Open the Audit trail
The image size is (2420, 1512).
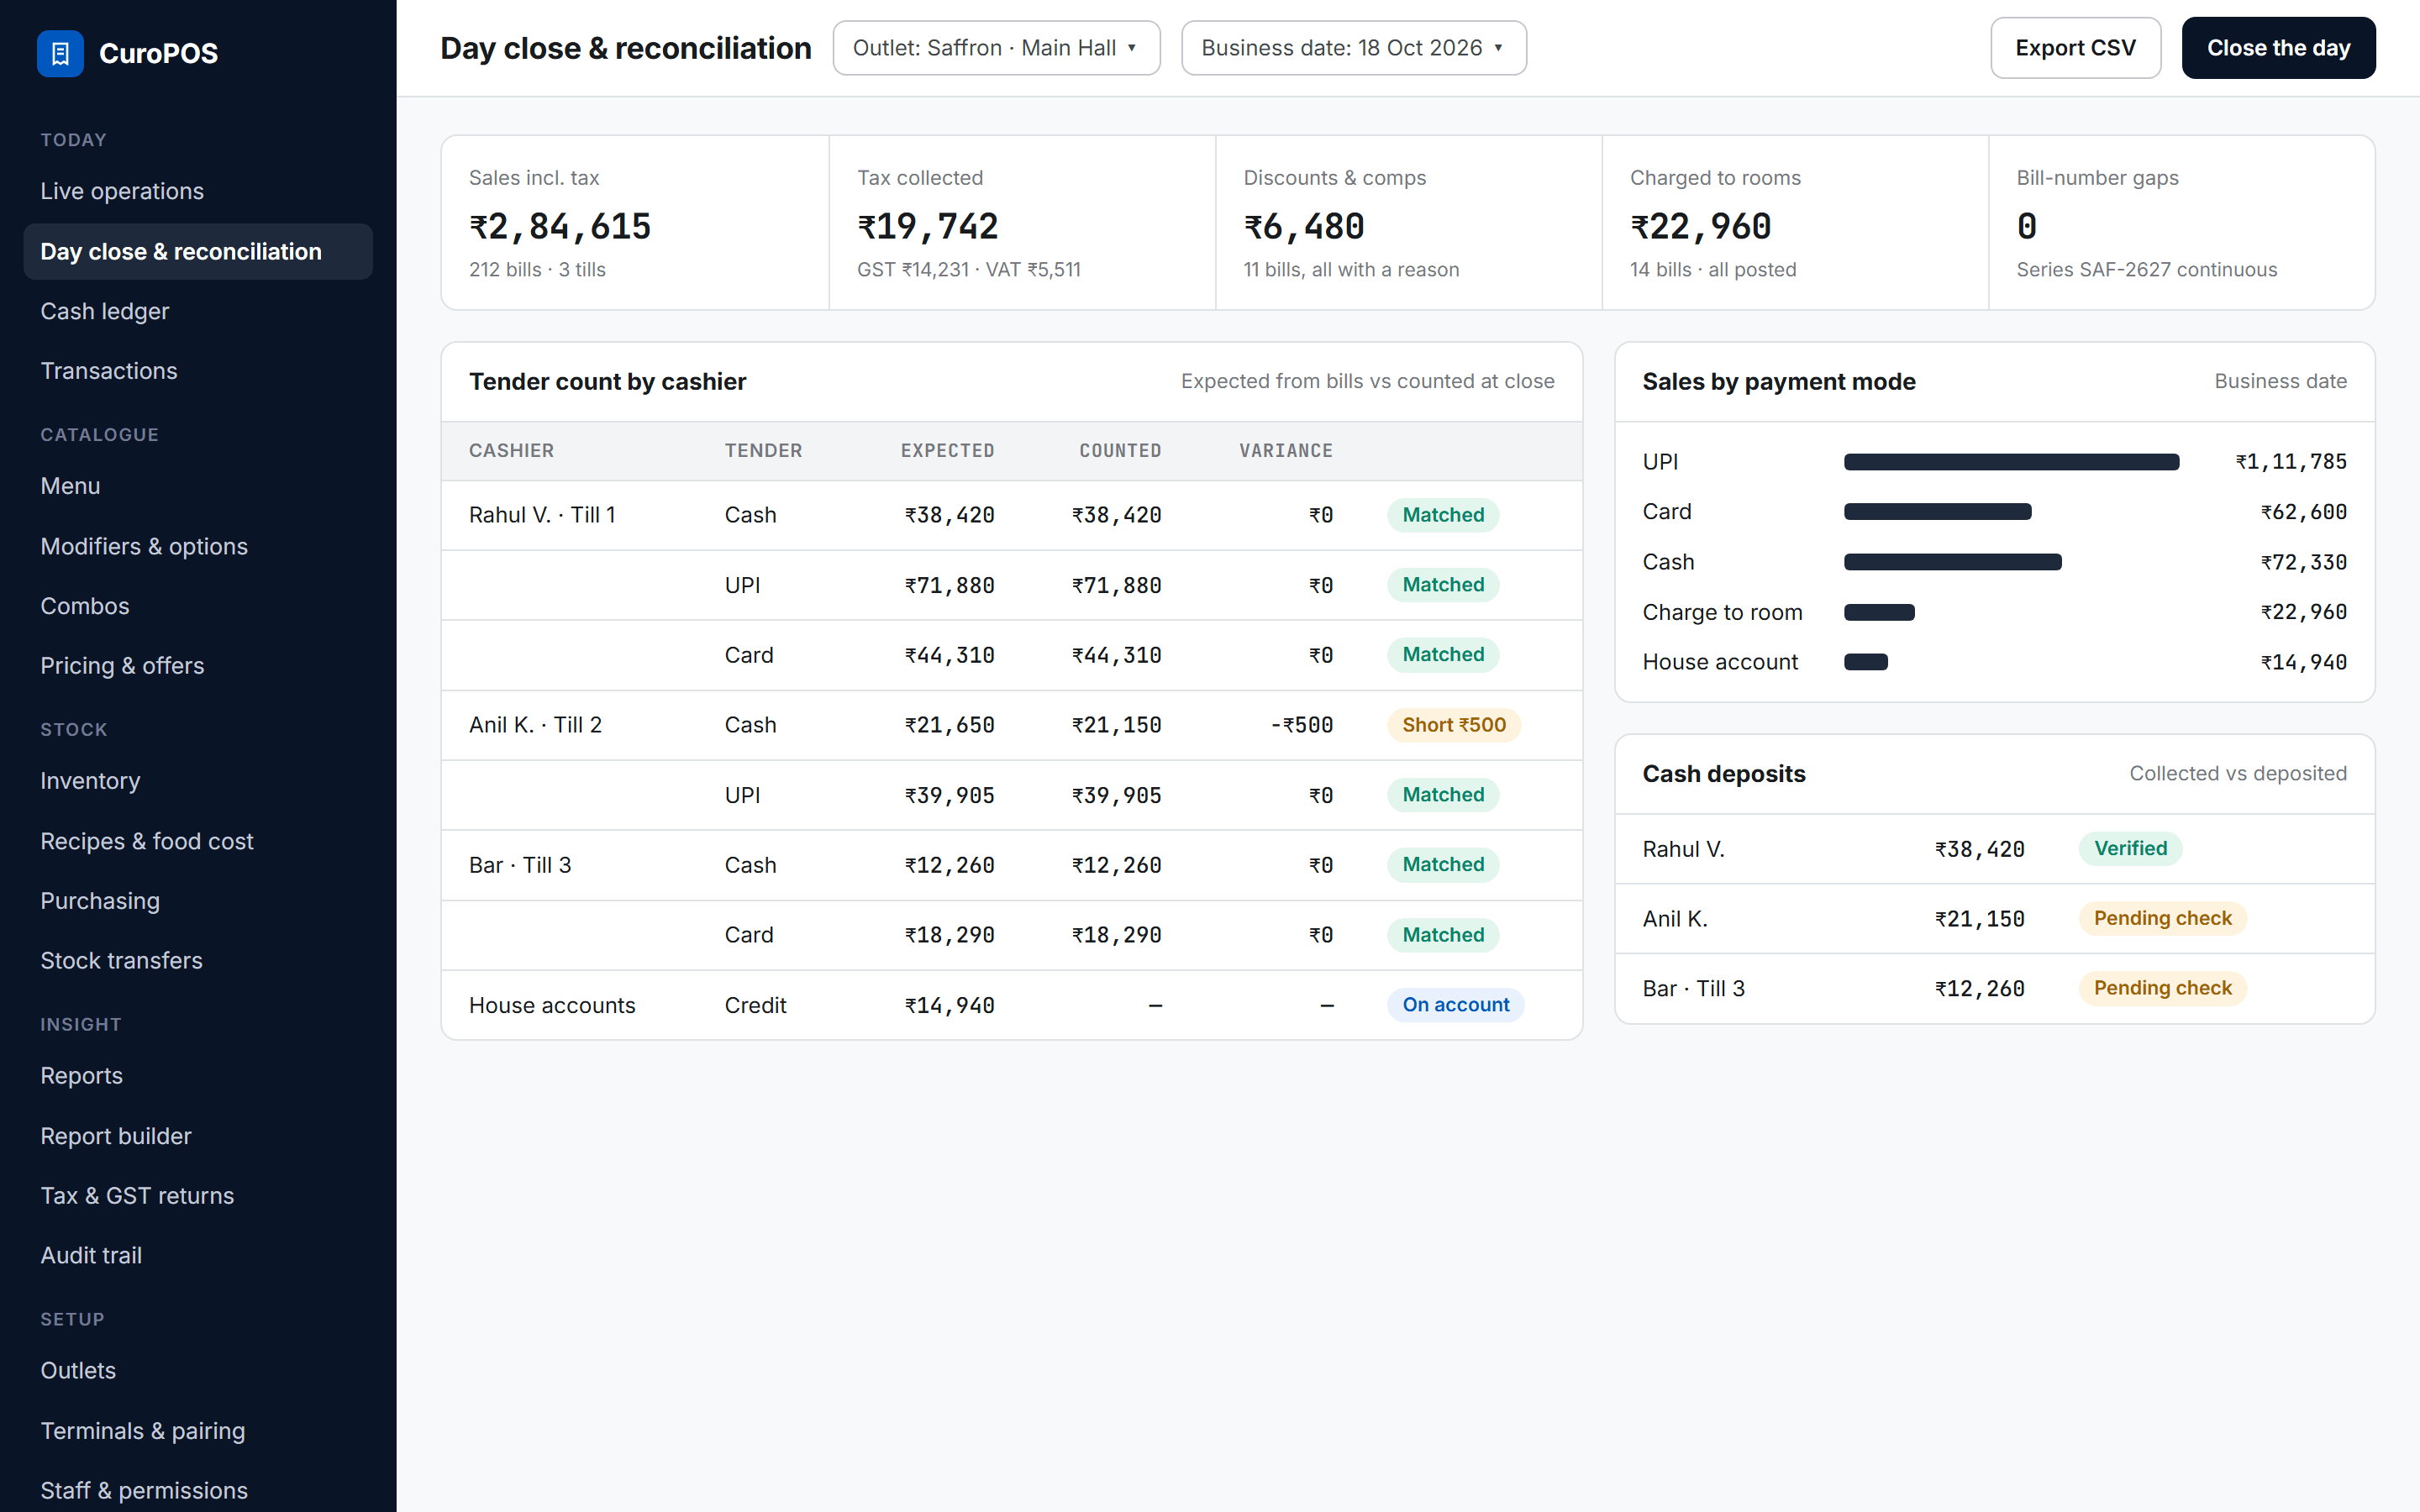coord(198,1255)
